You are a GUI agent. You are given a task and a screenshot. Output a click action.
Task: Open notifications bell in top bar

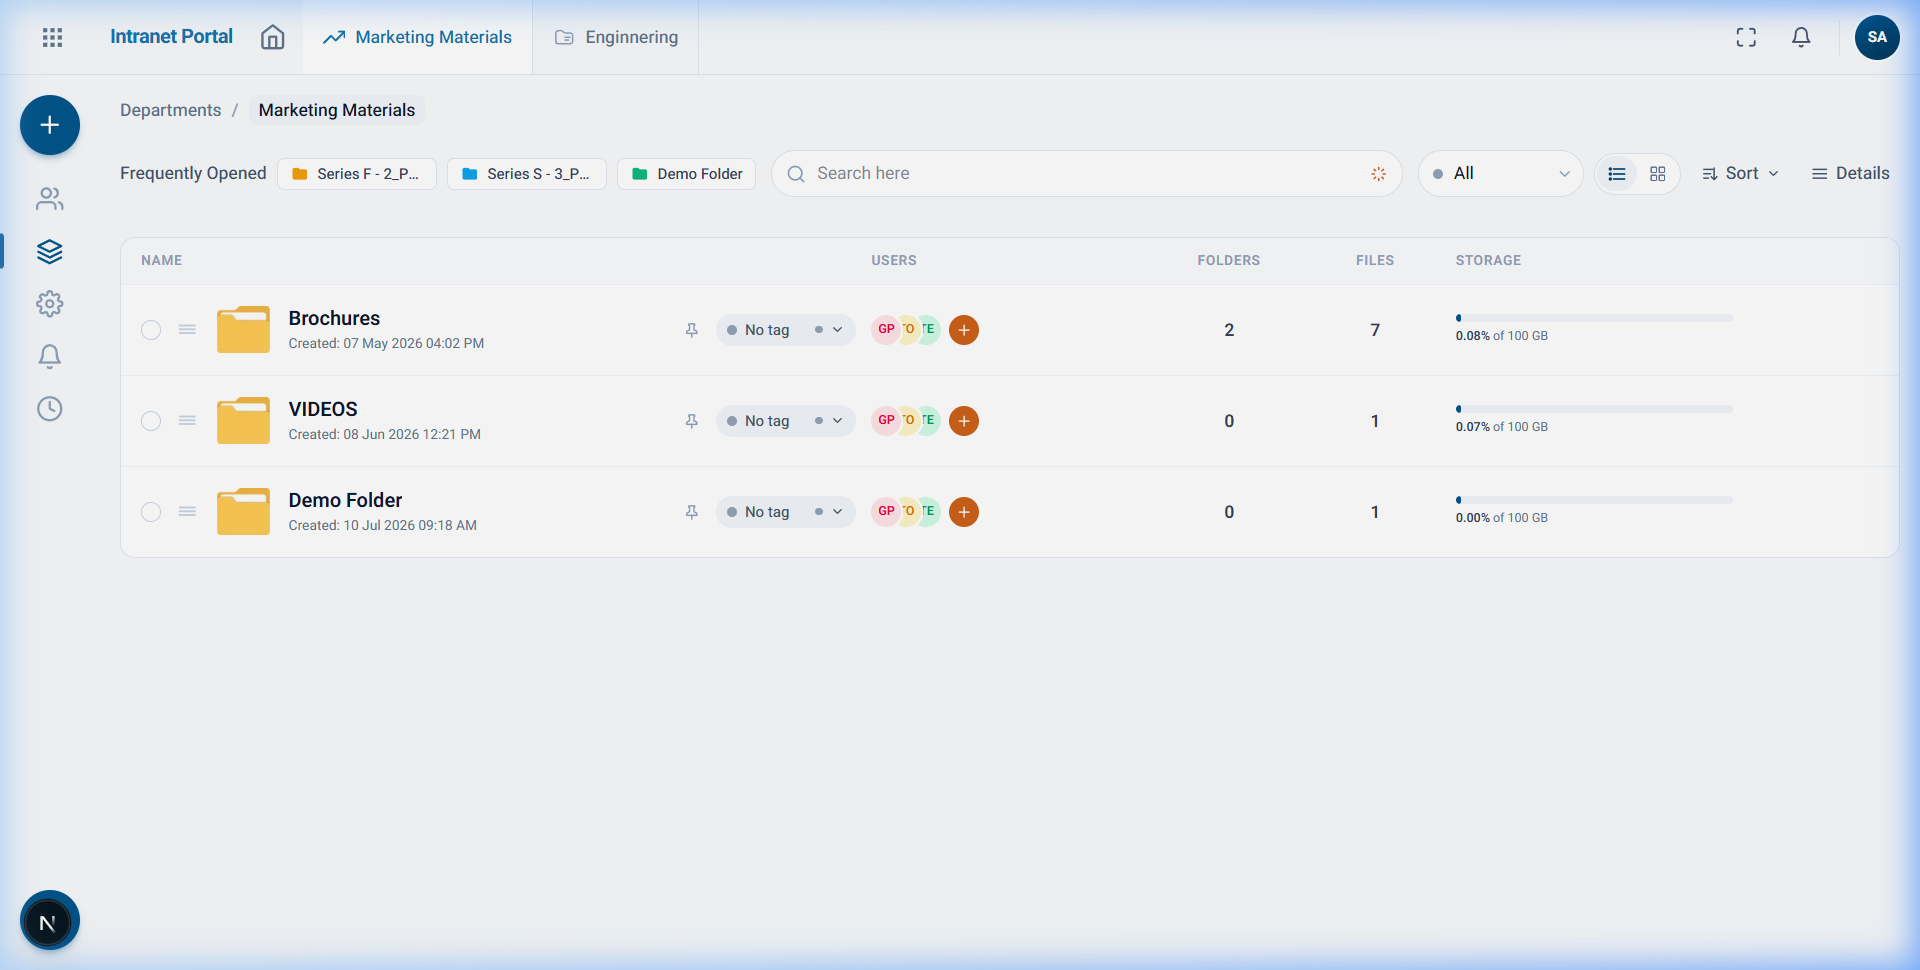tap(1801, 37)
